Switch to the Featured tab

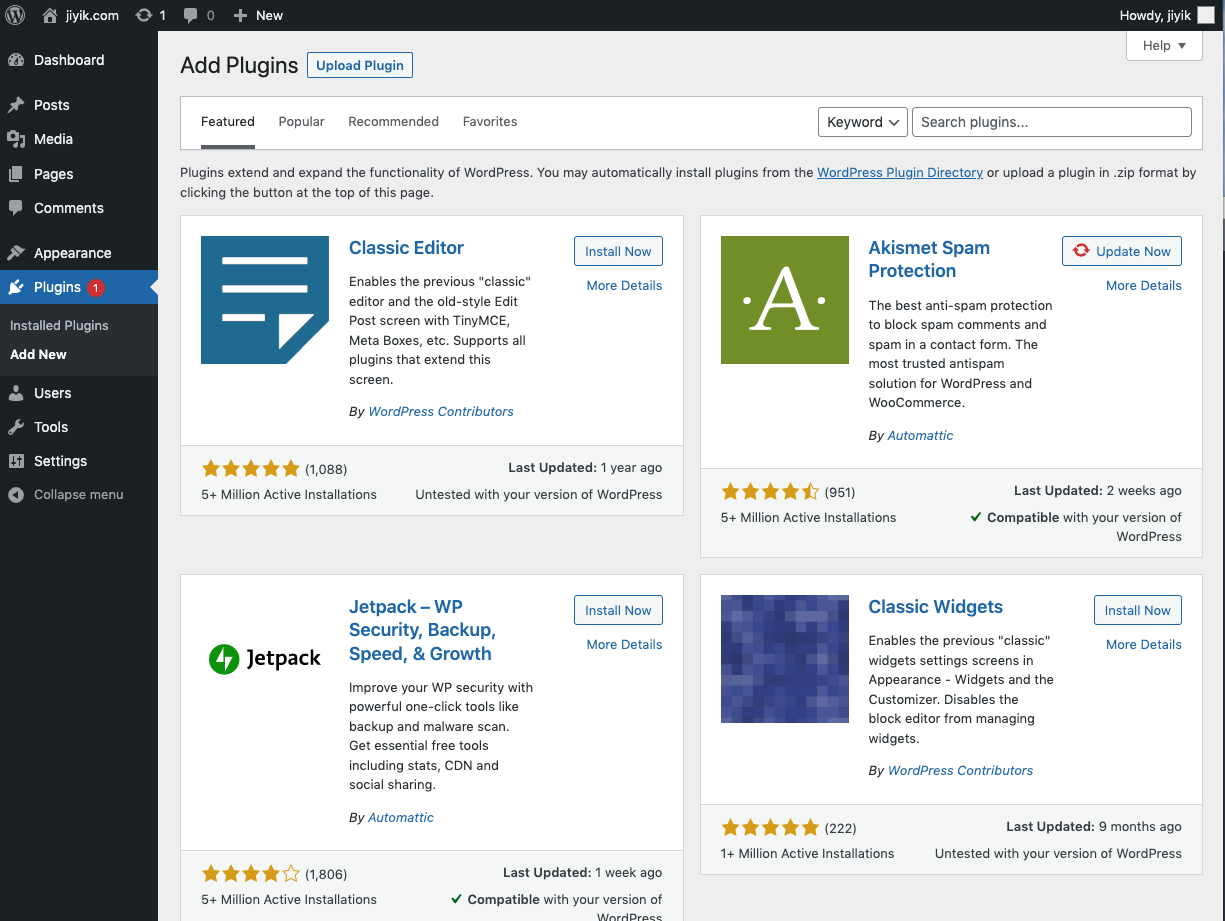pos(228,121)
